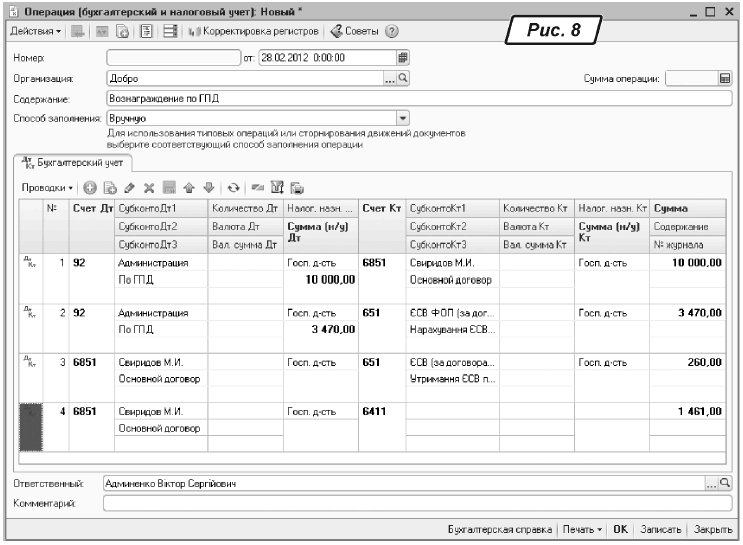Image resolution: width=743 pixels, height=545 pixels.
Task: Open the Действия dropdown menu
Action: (x=35, y=32)
